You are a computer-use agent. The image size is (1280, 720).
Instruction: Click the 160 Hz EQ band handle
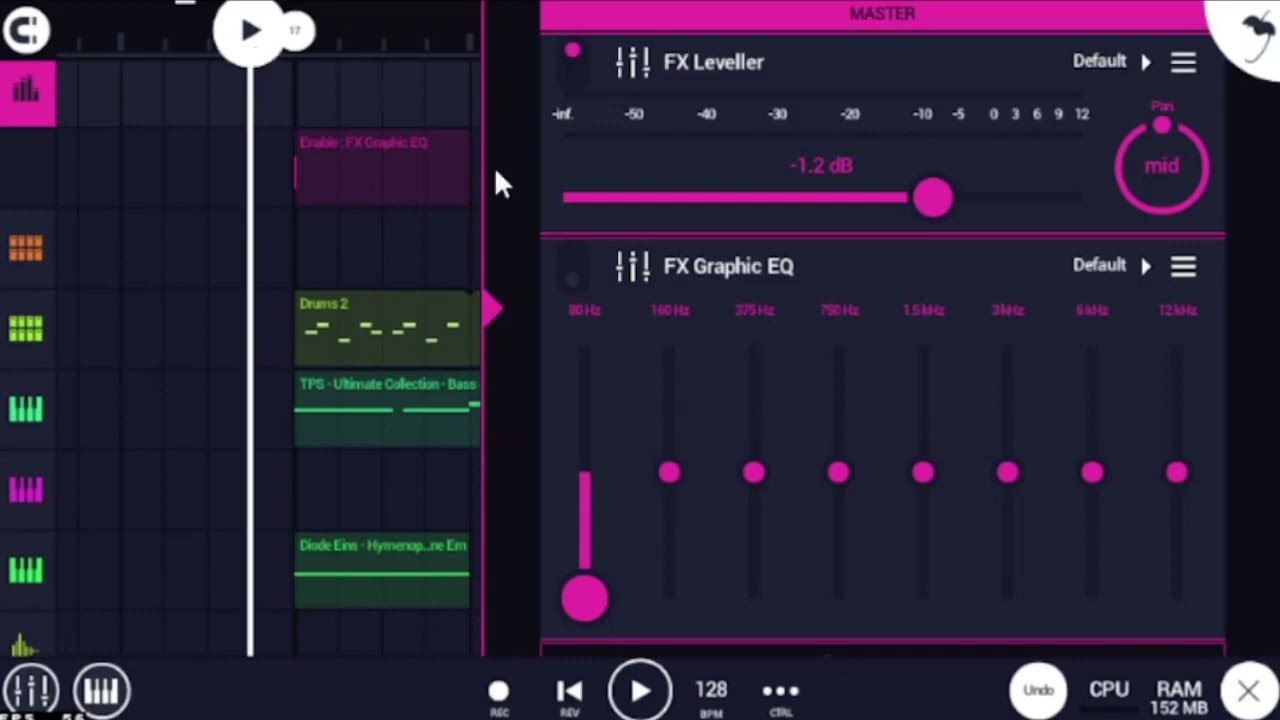pyautogui.click(x=669, y=472)
